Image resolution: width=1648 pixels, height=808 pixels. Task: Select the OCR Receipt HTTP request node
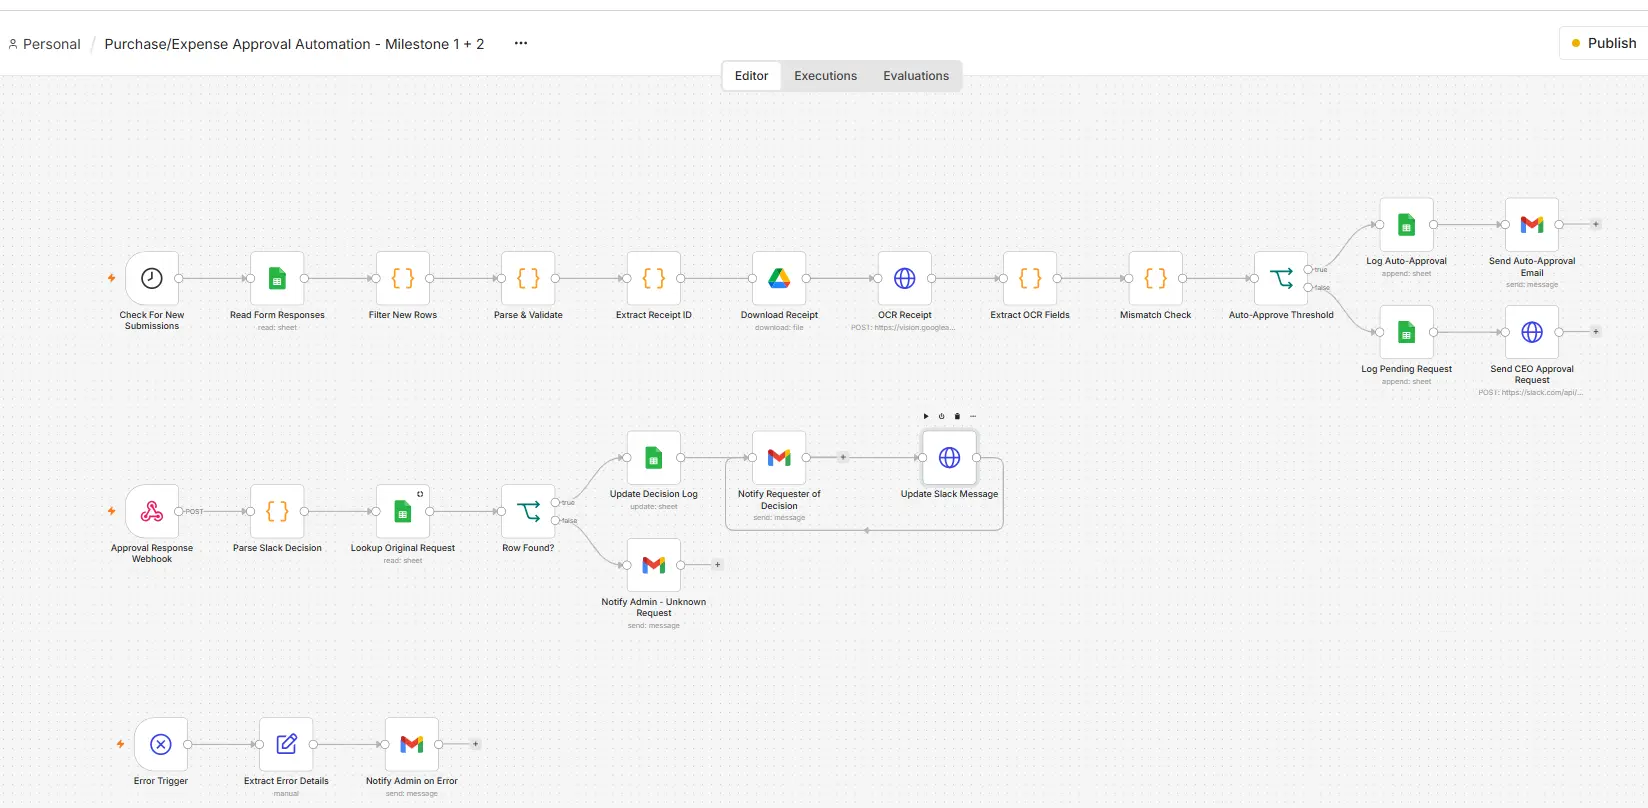(x=905, y=278)
